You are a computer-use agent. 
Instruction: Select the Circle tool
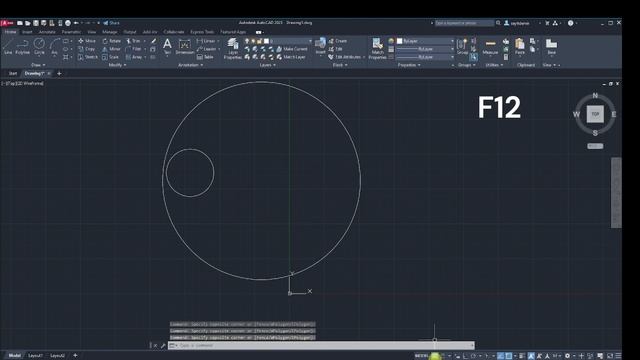[39, 47]
